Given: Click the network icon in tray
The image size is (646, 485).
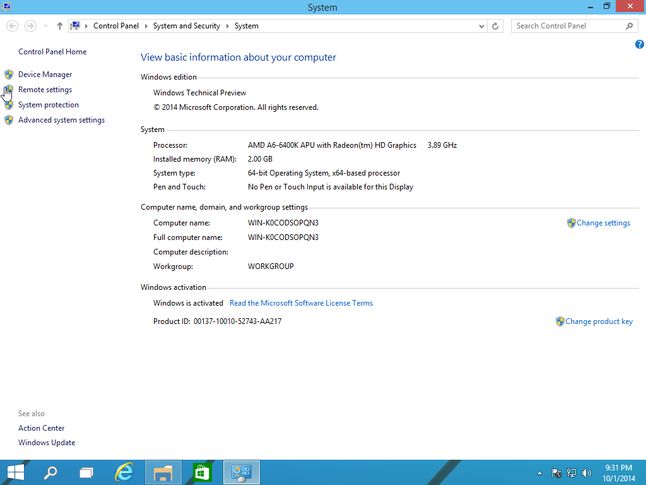Looking at the screenshot, I should tap(571, 473).
